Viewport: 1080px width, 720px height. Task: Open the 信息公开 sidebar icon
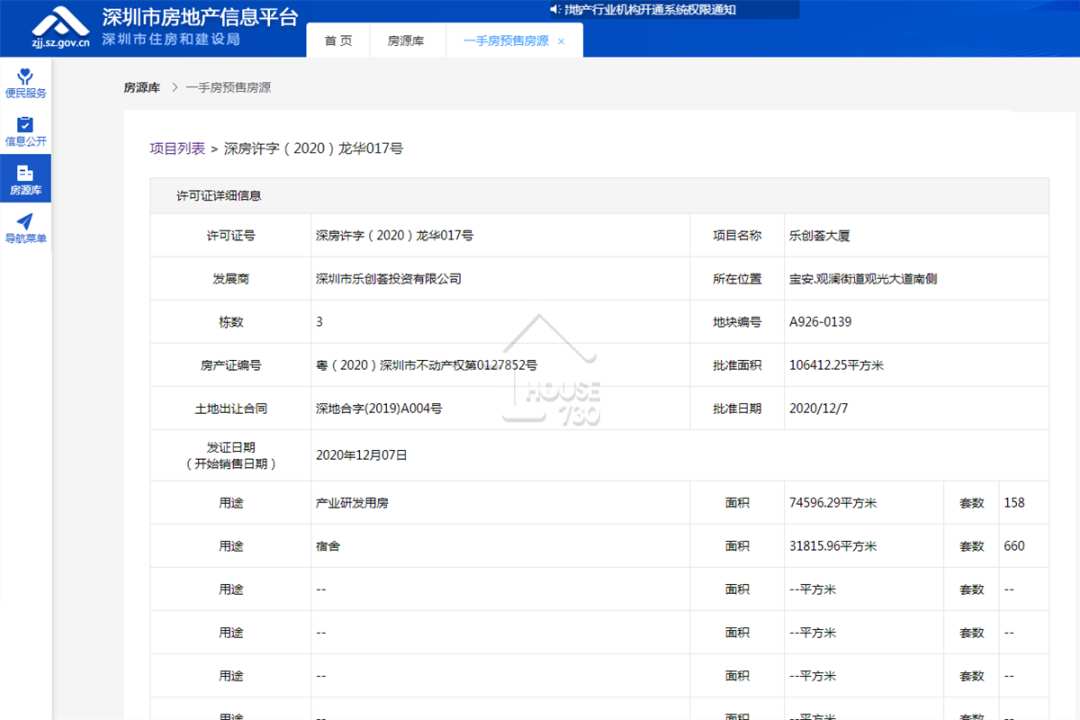click(25, 131)
